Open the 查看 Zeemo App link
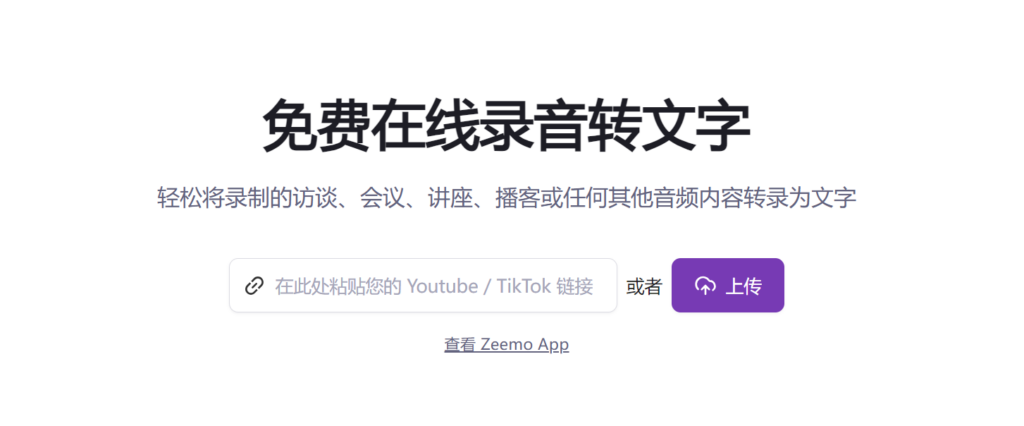The width and height of the screenshot is (1024, 426). 506,344
